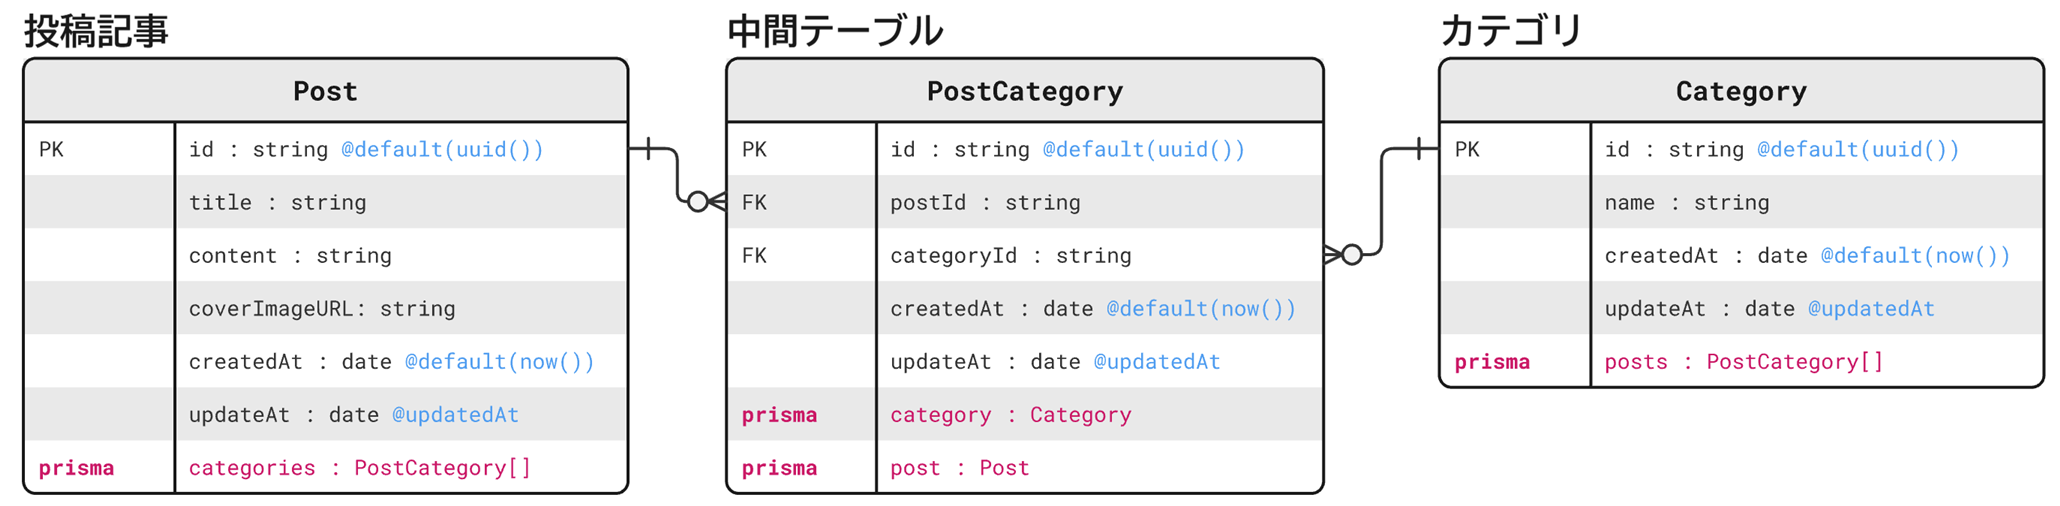Screen dimensions: 2060x506
Task: Click the 投稿記事 heading label
Action: (x=96, y=31)
